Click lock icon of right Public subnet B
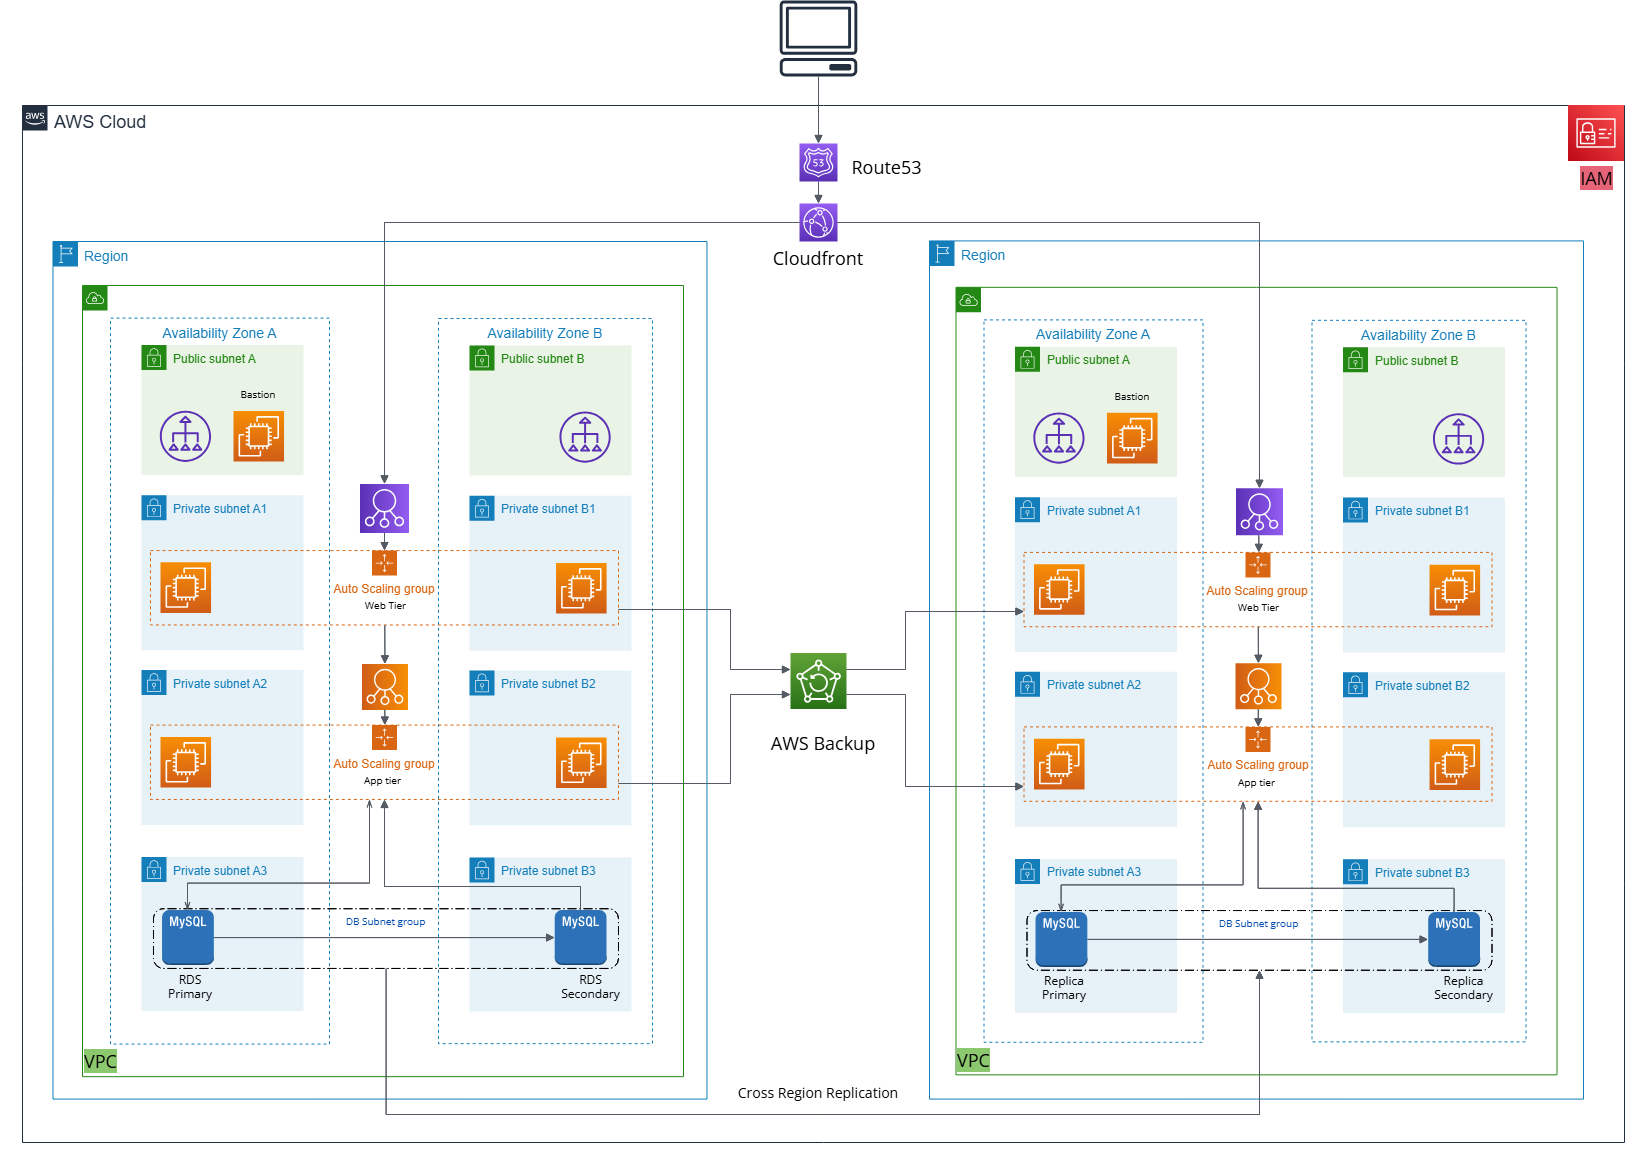Screen dimensions: 1648x1161 tap(1356, 360)
